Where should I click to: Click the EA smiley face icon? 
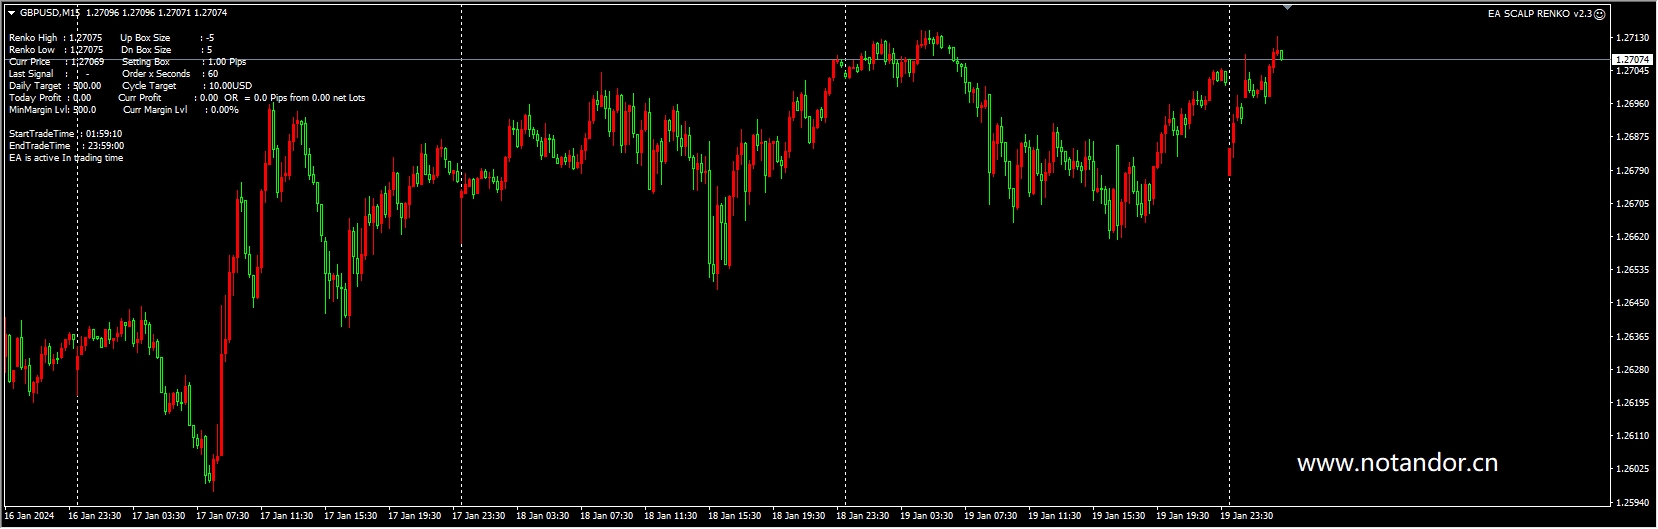tap(1599, 14)
